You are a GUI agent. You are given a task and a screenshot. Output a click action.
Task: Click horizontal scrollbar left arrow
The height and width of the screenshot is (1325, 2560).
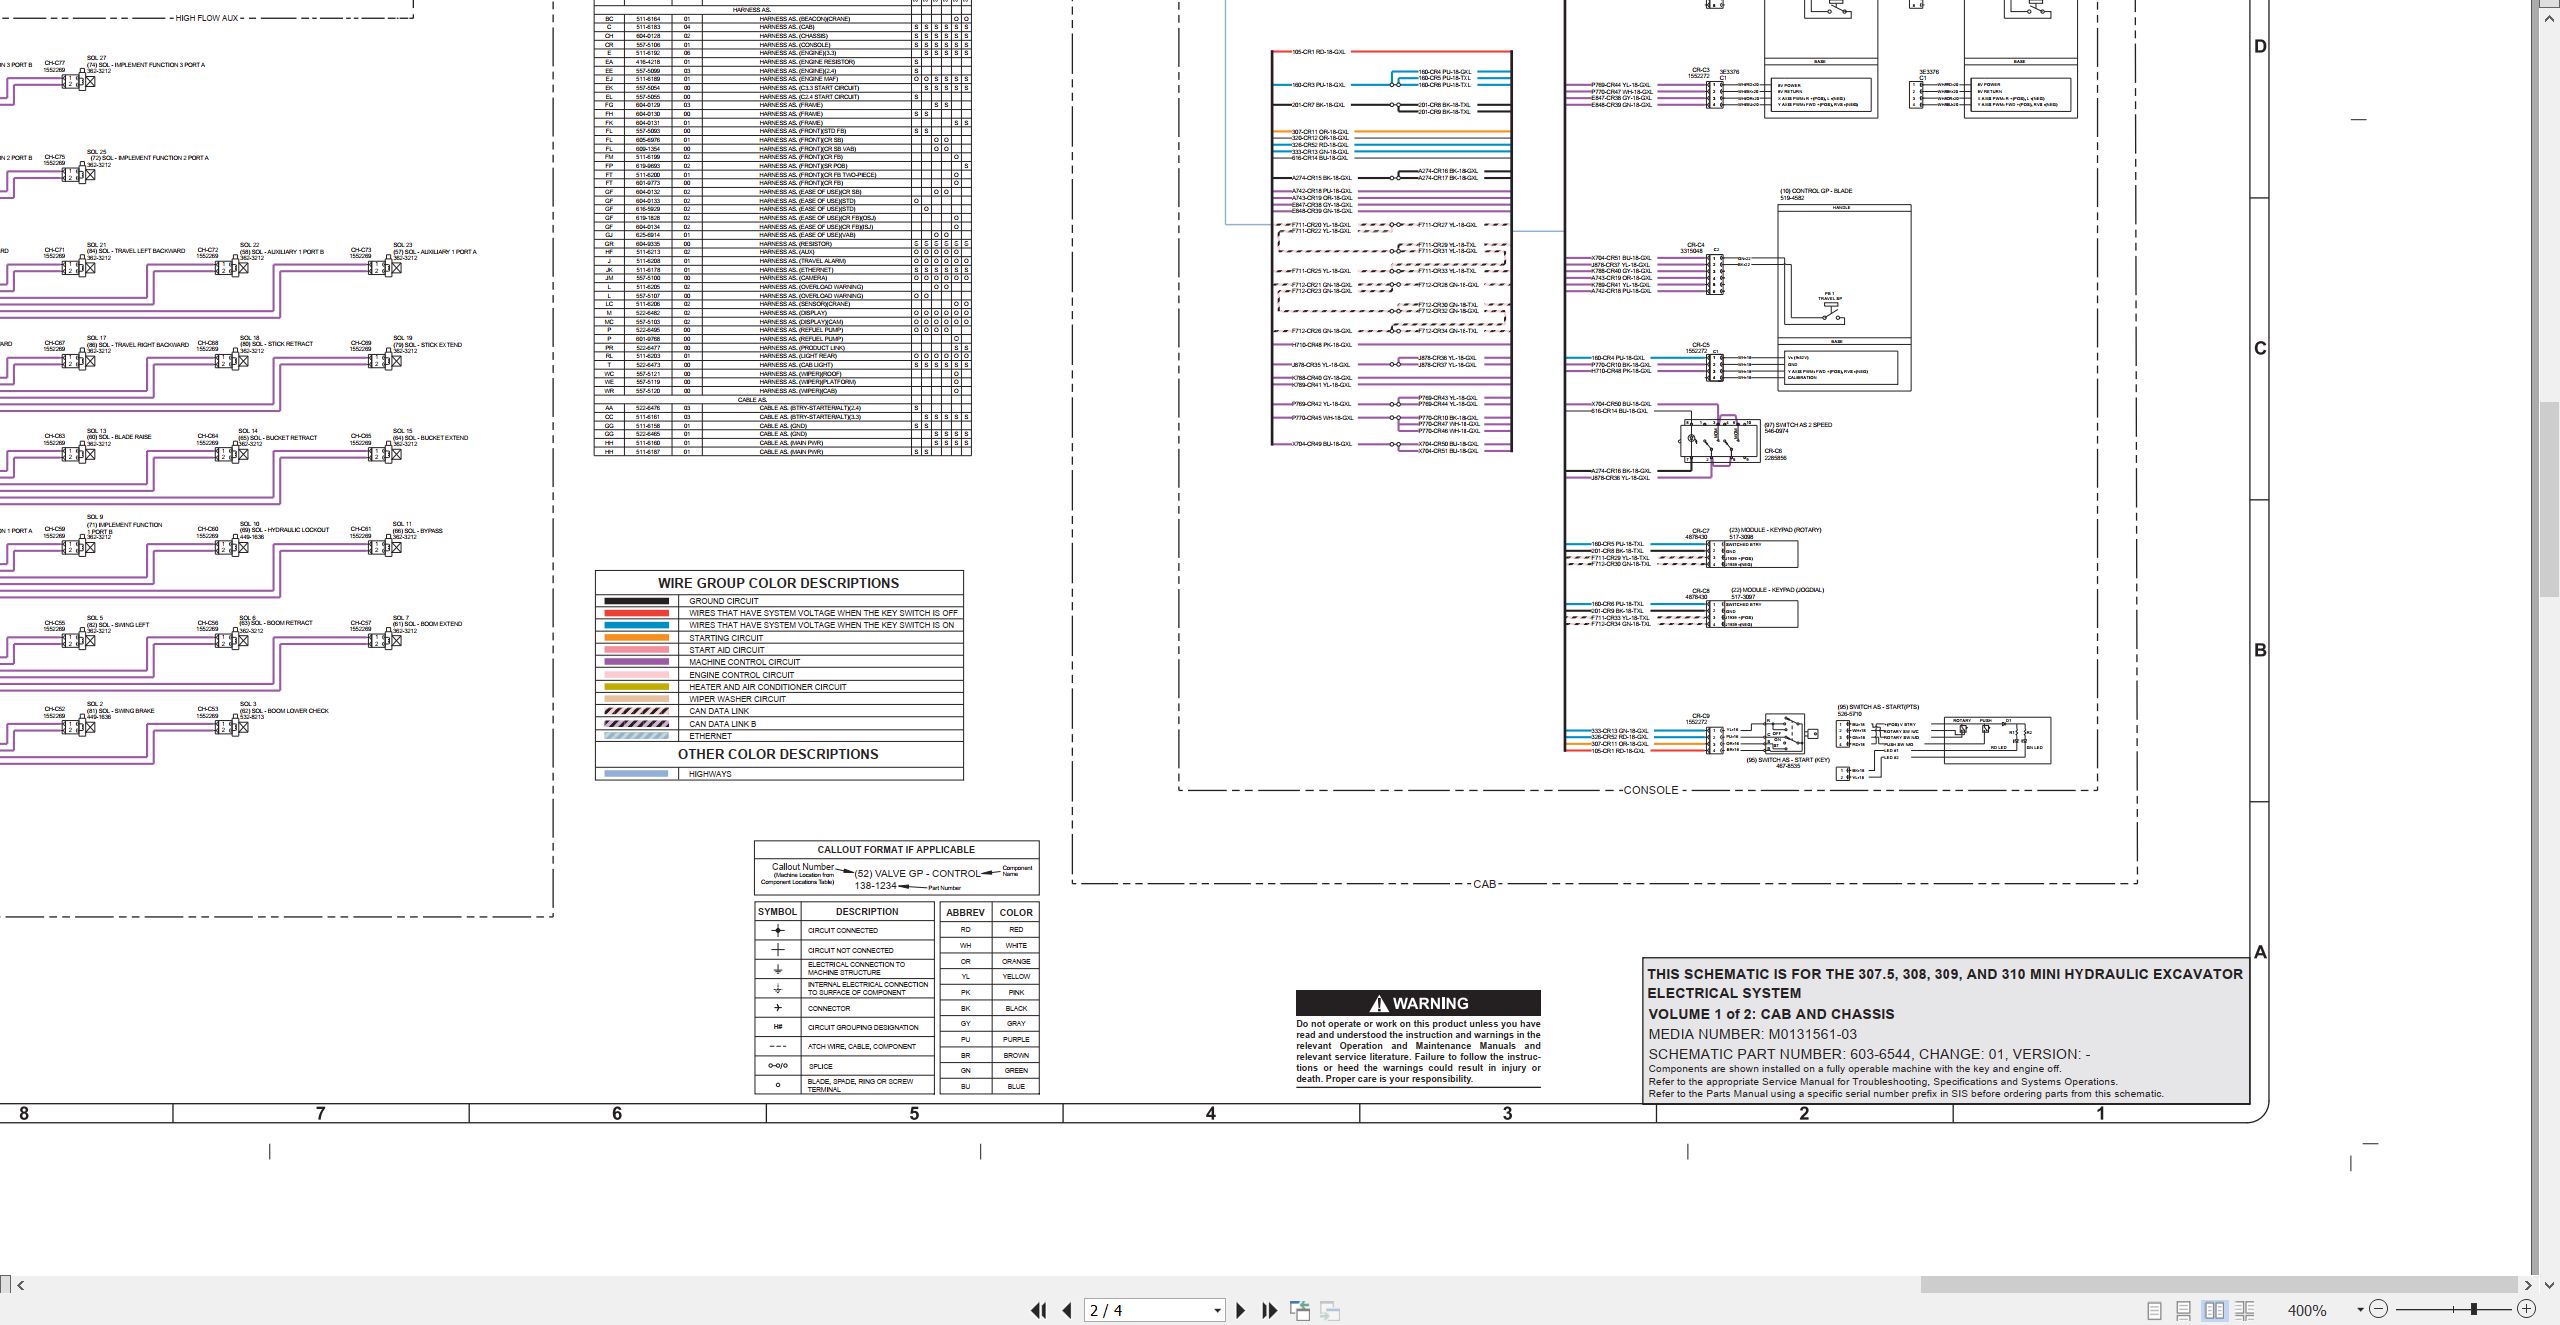[21, 1285]
